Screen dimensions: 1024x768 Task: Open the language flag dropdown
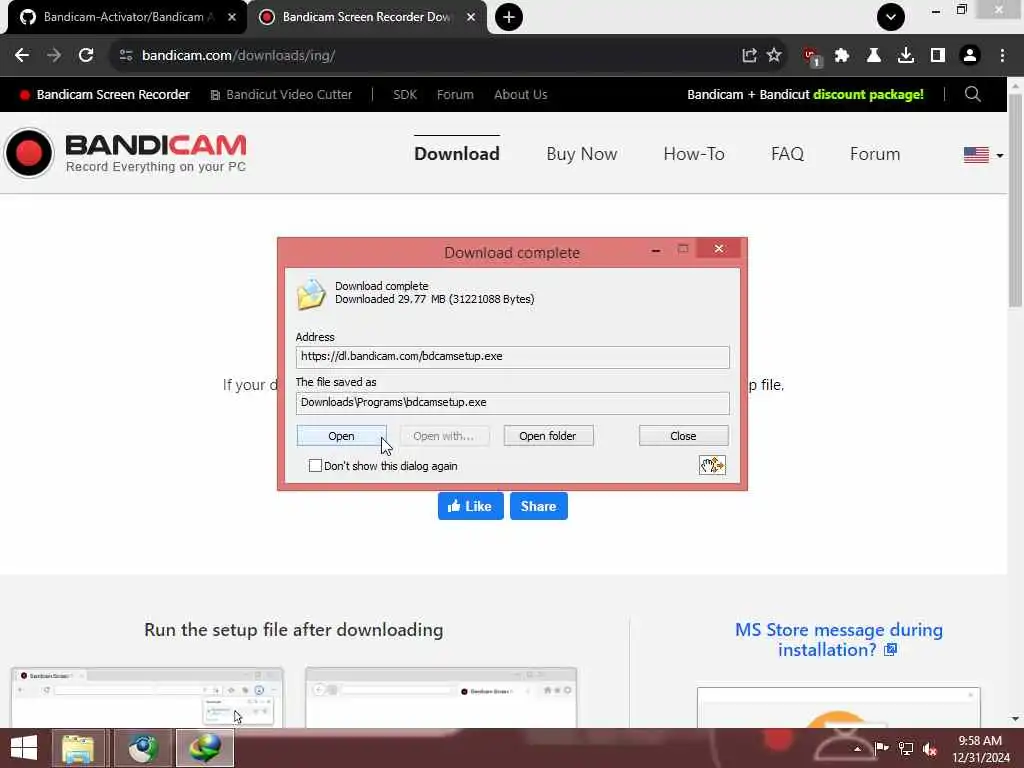pyautogui.click(x=984, y=155)
